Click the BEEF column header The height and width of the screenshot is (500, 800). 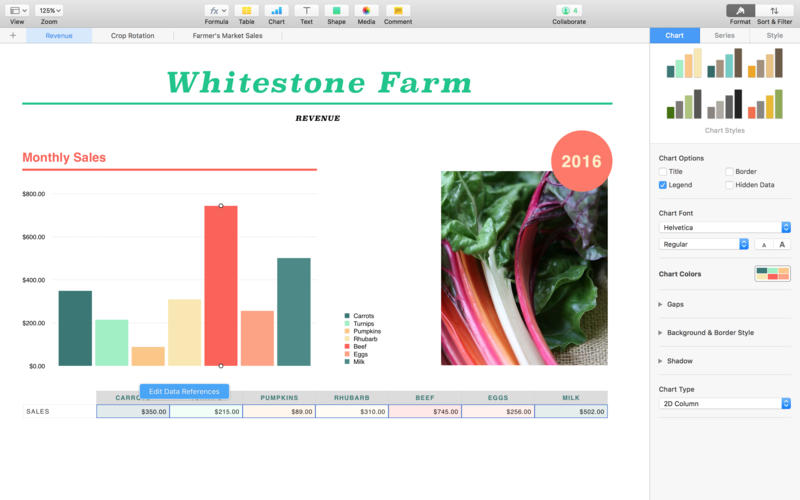tap(425, 397)
